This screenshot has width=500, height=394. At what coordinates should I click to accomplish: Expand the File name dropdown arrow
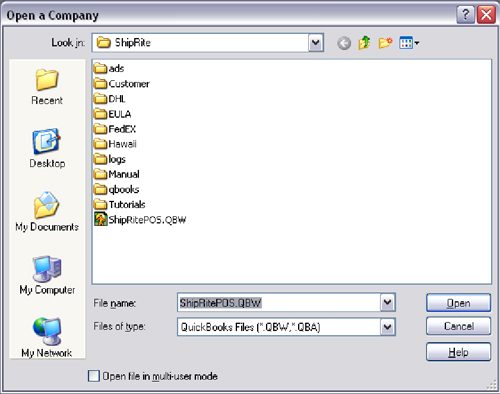pyautogui.click(x=387, y=302)
